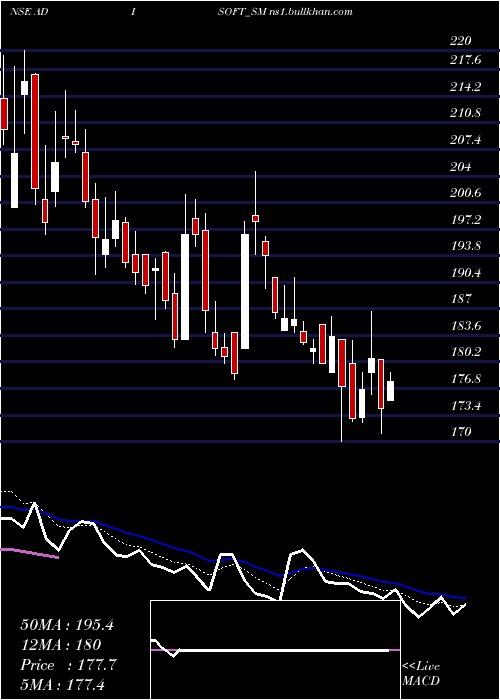Screen dimensions: 500x700
Task: Click the 50MA : 195.4 readout
Action: (67, 625)
